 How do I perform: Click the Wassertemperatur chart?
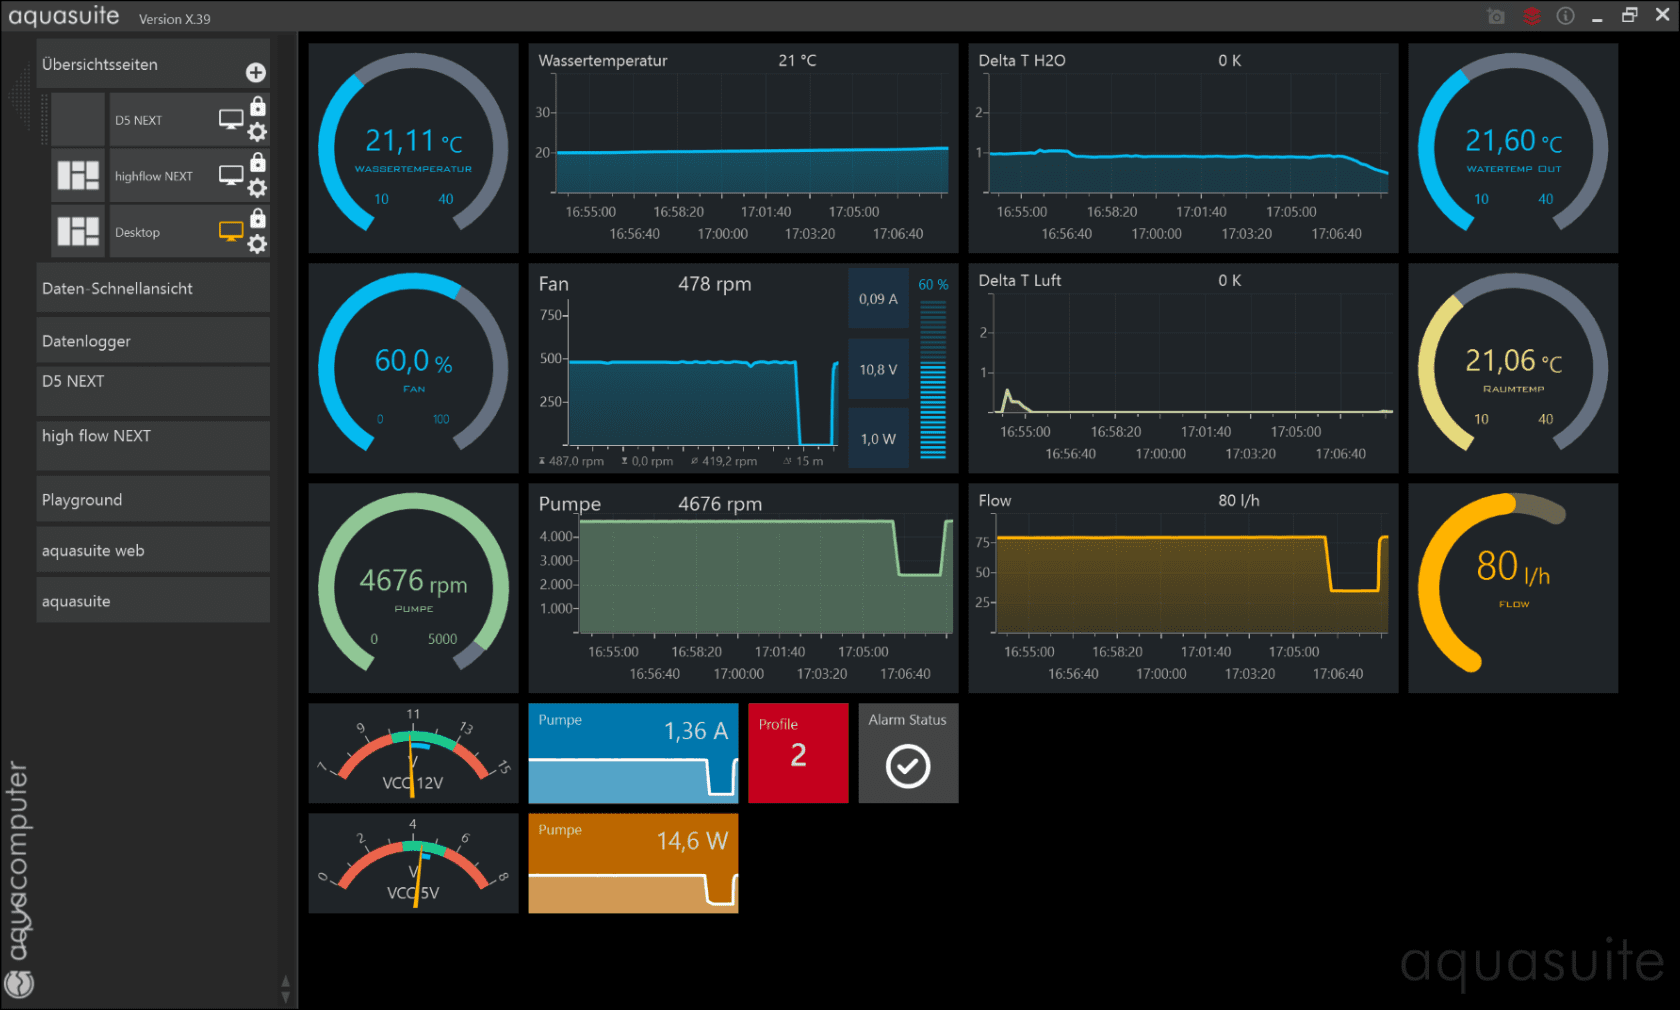tap(743, 148)
